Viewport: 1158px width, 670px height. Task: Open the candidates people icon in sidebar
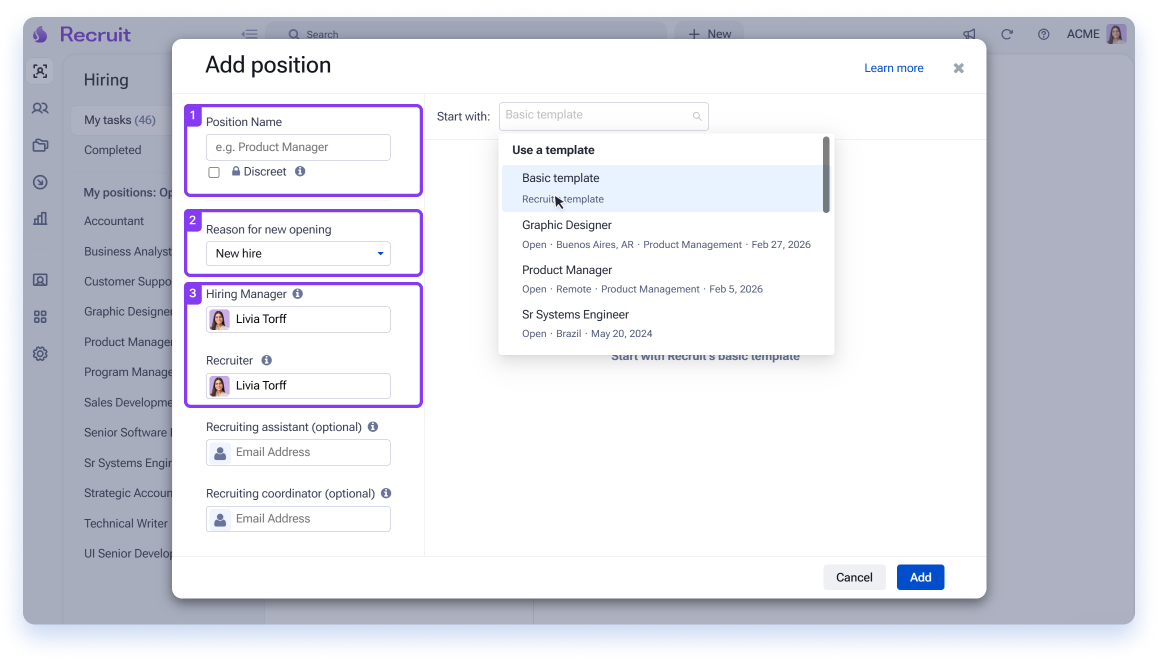click(41, 108)
